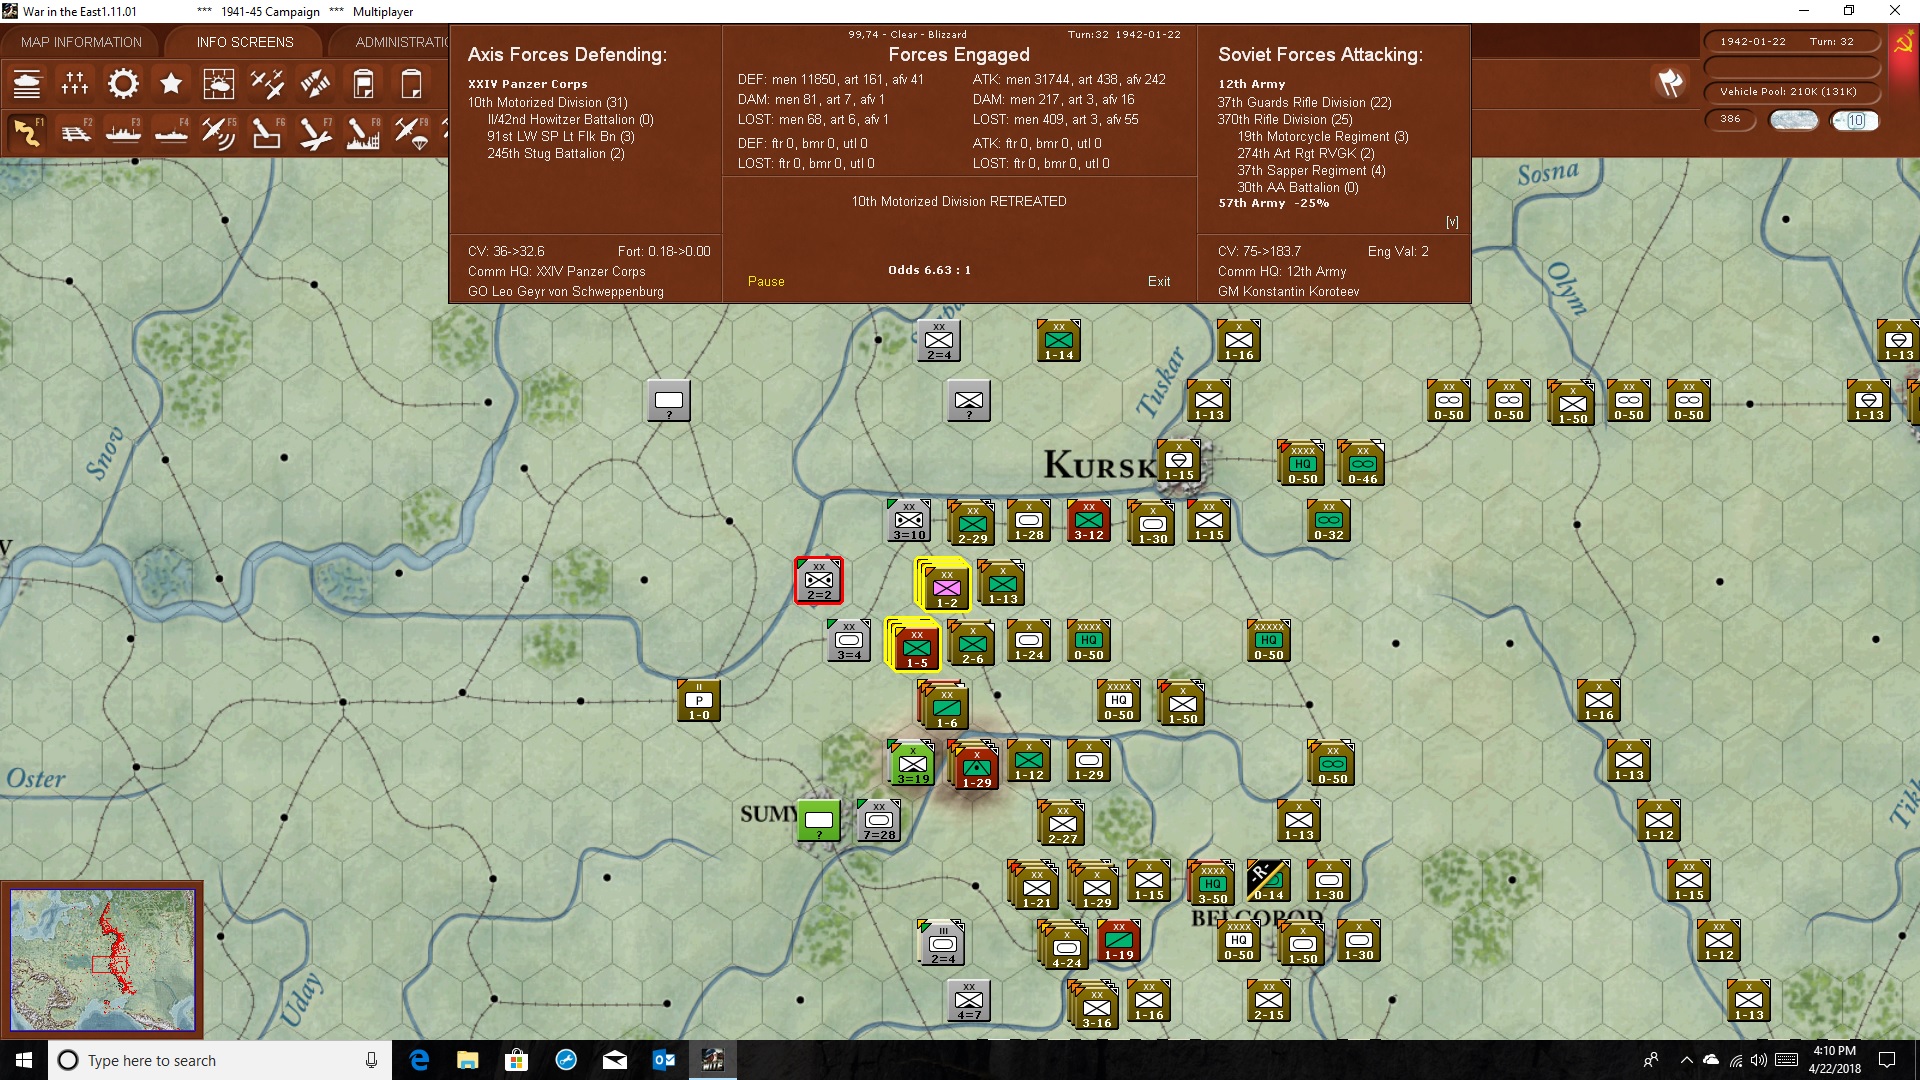This screenshot has height=1080, width=1920.
Task: Click 10th Motorized Division in defenders list
Action: 548,102
